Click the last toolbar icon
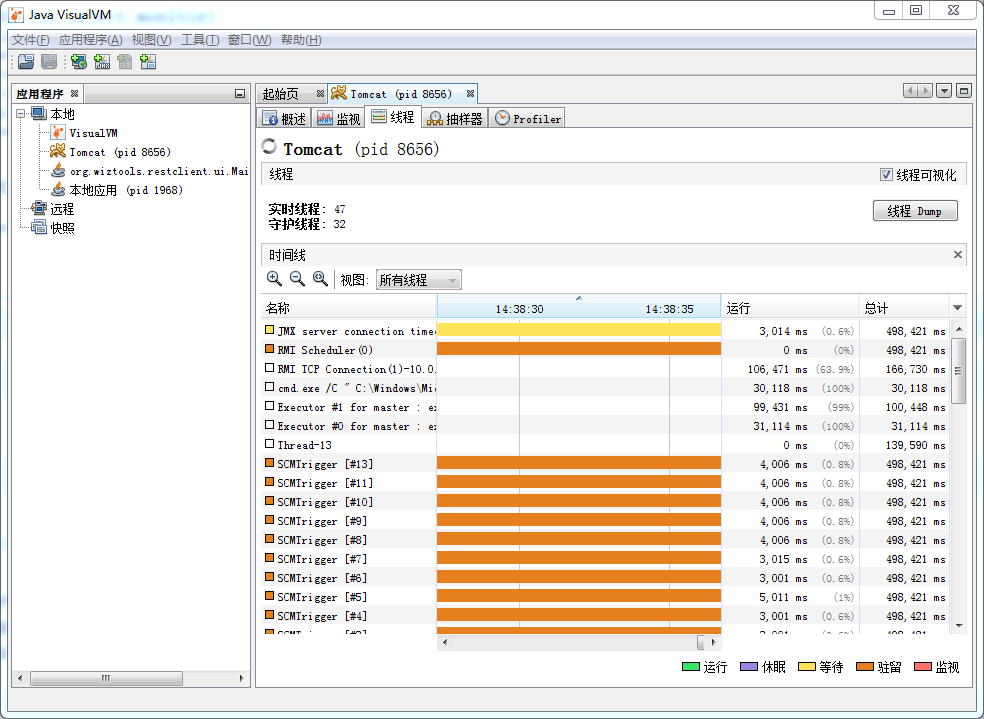Viewport: 984px width, 719px height. pyautogui.click(x=148, y=61)
